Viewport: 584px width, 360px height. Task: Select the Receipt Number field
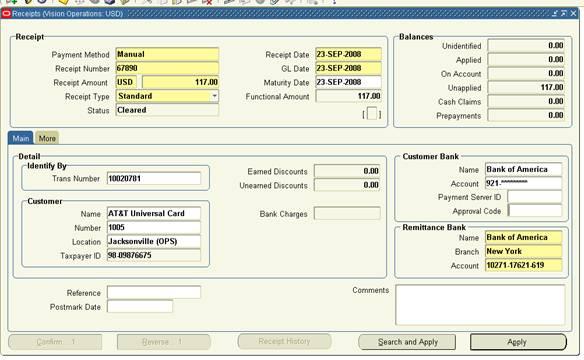click(167, 69)
